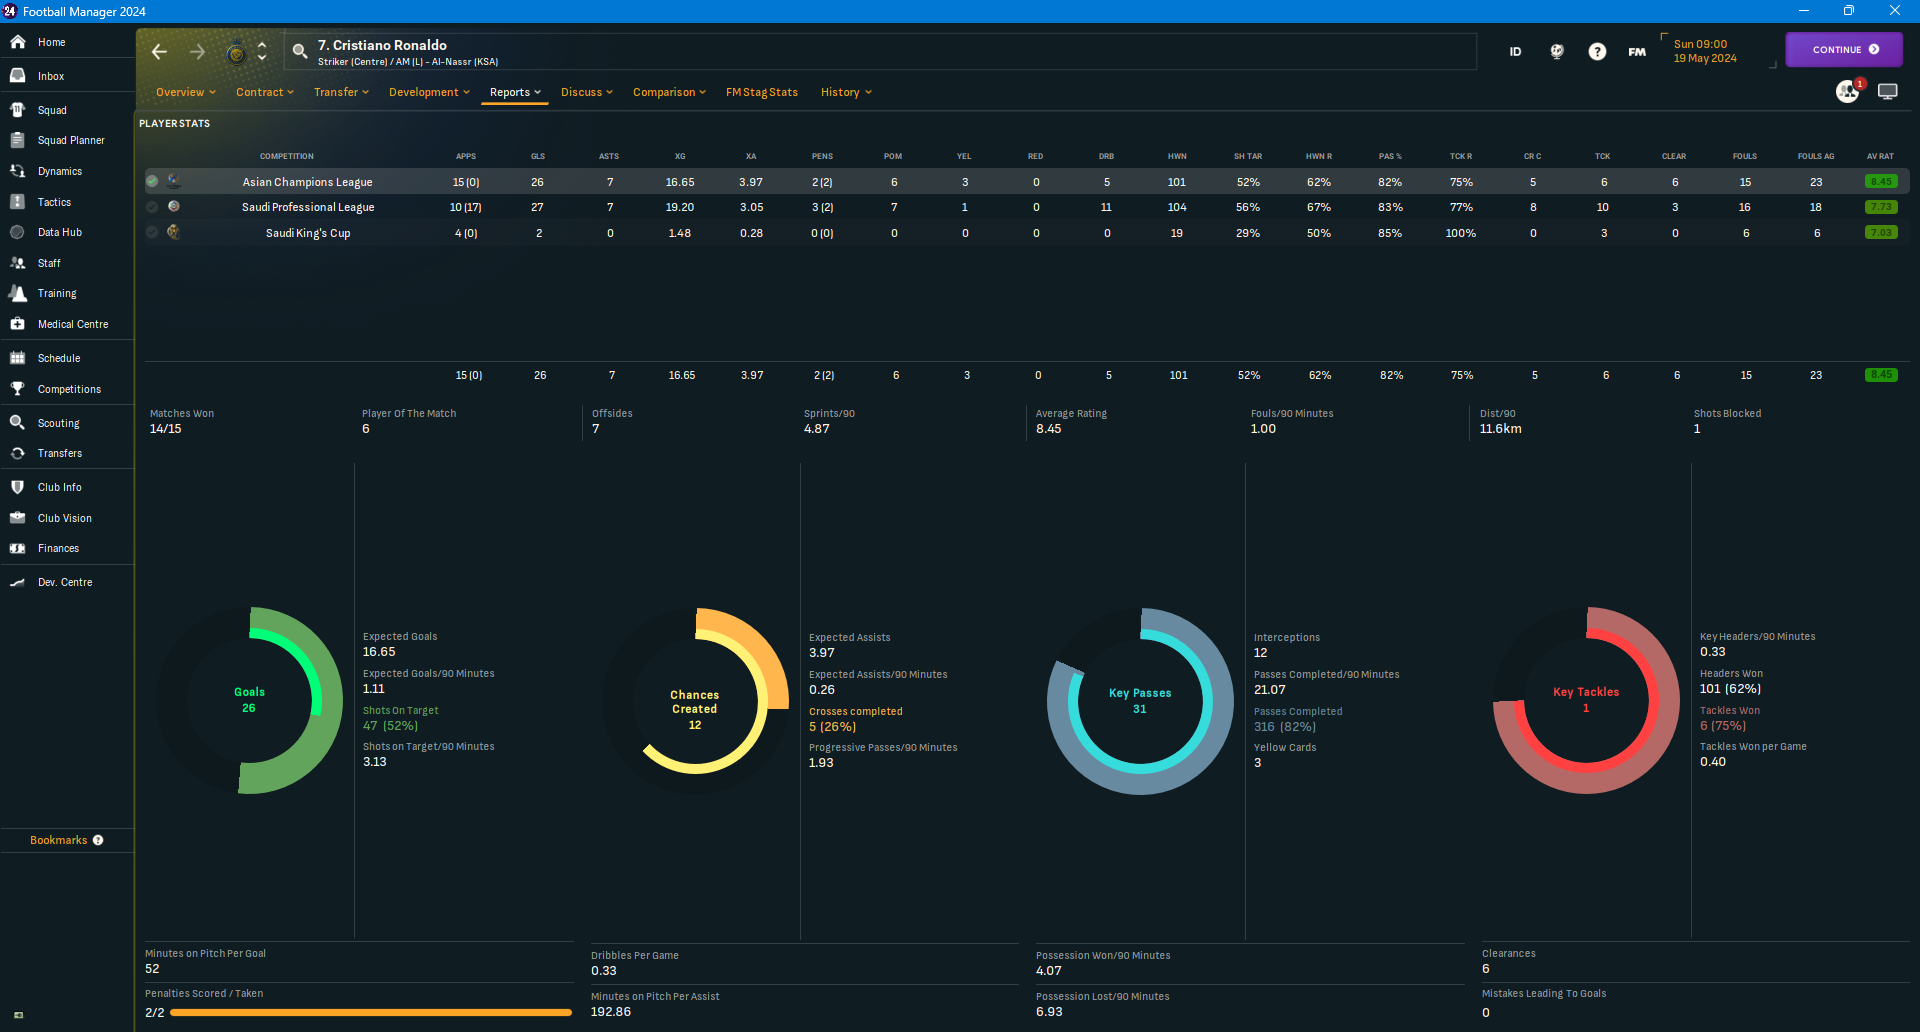Sort table by the AV RAT column

coord(1880,156)
